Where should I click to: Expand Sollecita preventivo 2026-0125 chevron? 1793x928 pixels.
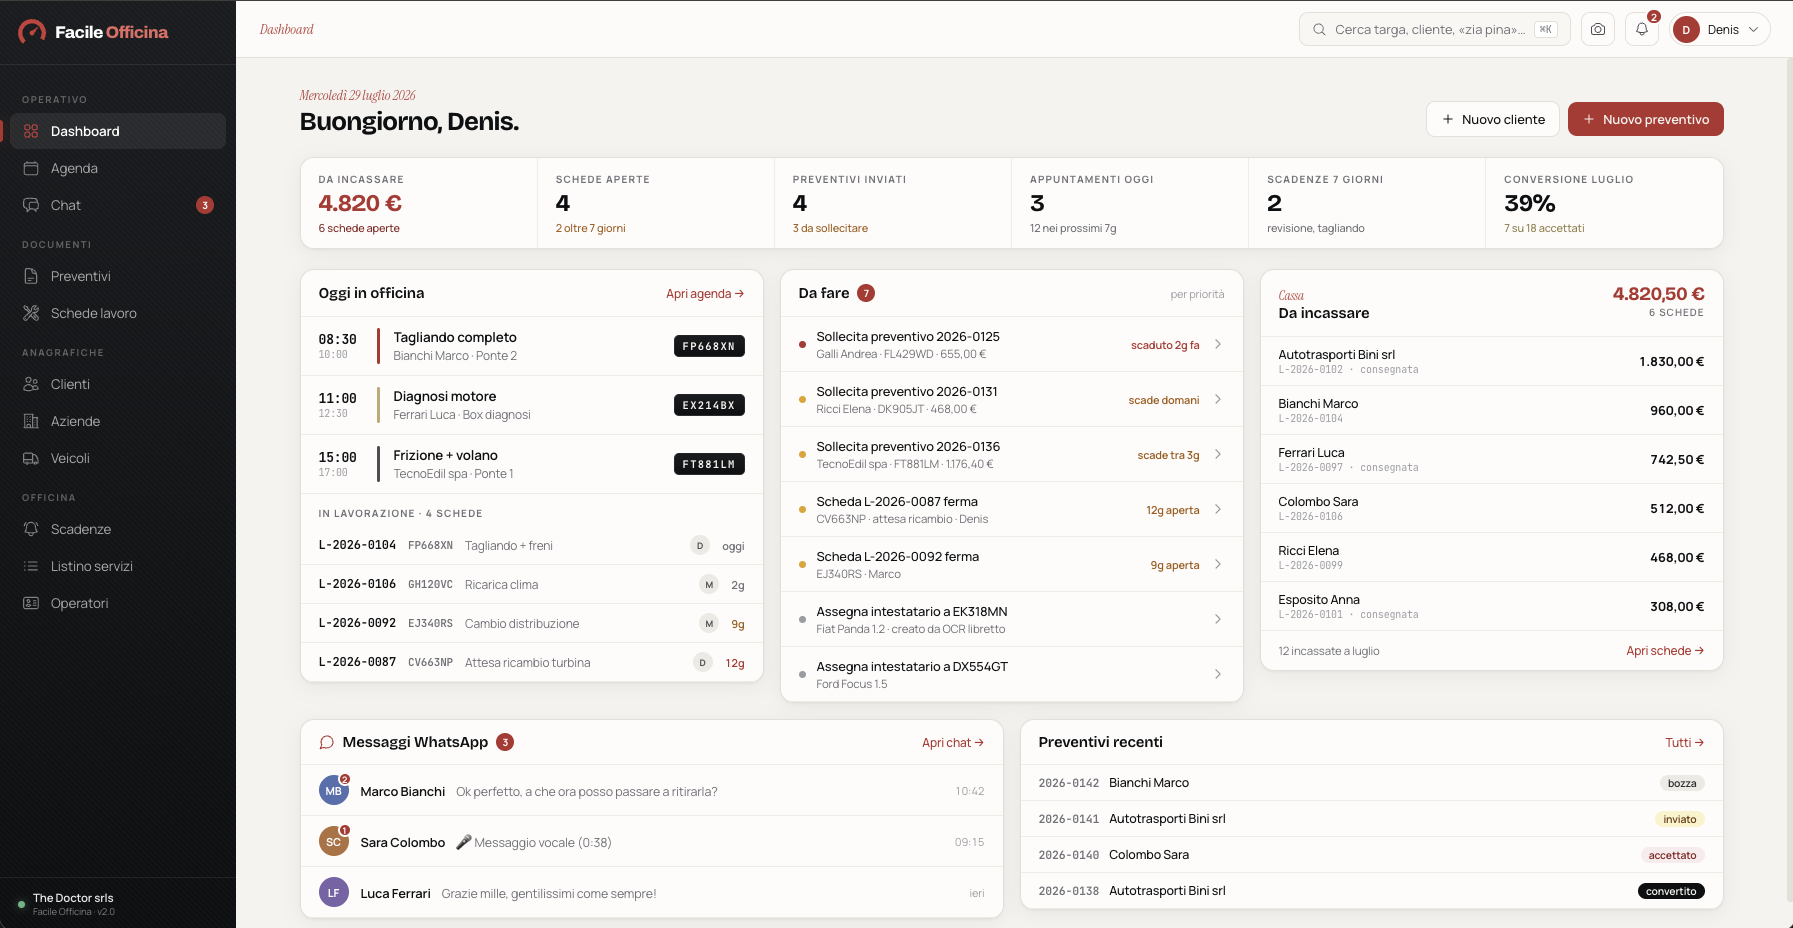pos(1218,344)
